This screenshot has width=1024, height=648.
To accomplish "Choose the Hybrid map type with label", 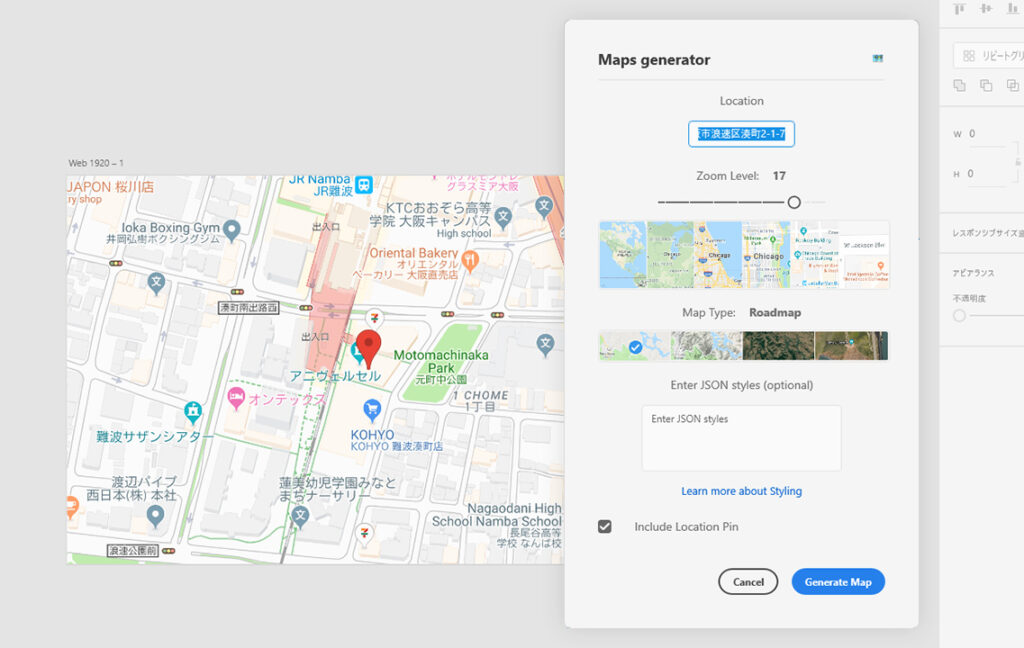I will click(852, 346).
